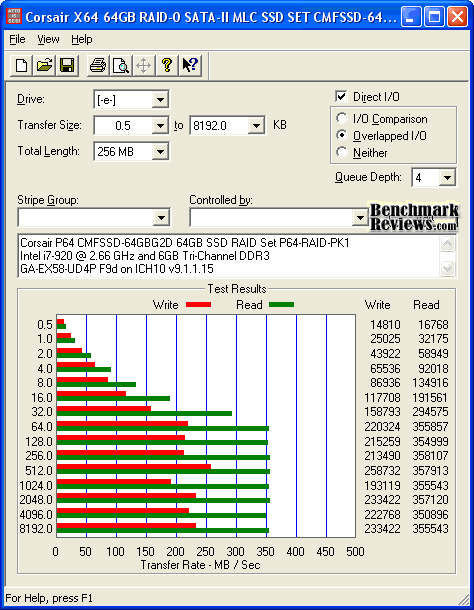Click inside the description text box
The width and height of the screenshot is (474, 610).
click(230, 256)
